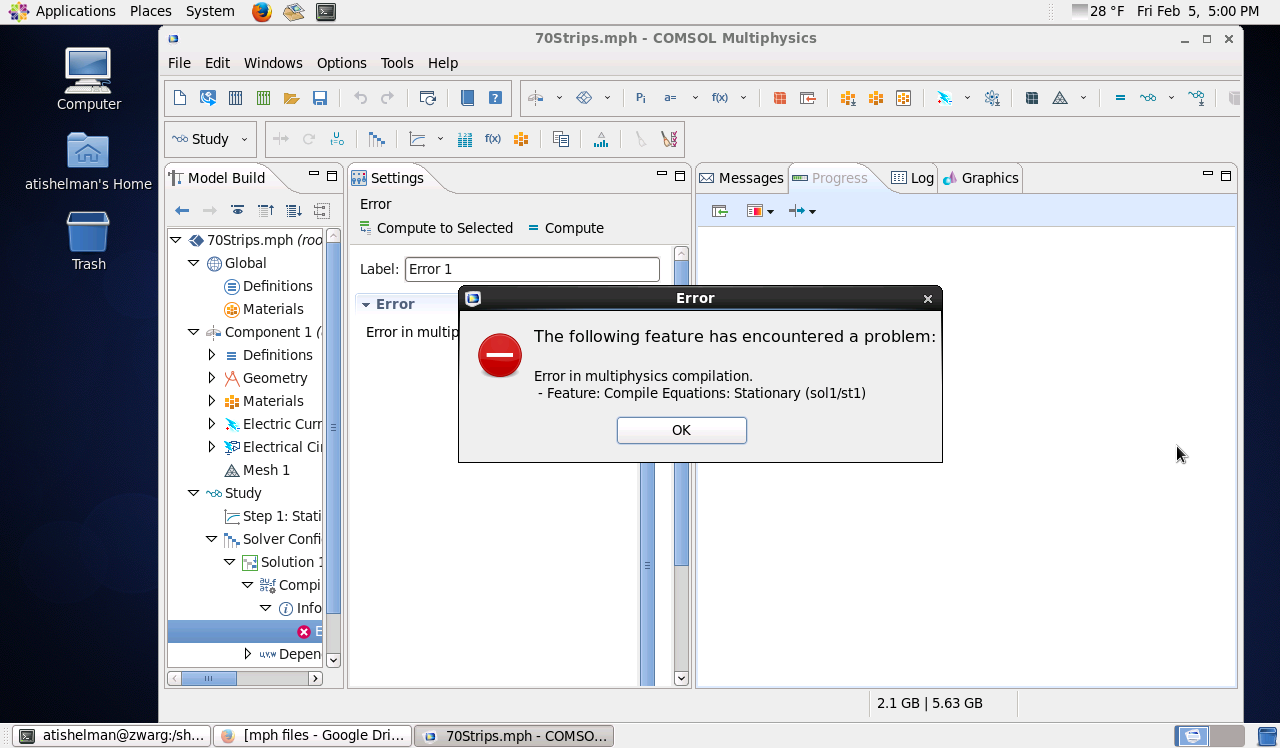Select the Electrical Circuit node
This screenshot has height=748, width=1280.
pos(273,447)
